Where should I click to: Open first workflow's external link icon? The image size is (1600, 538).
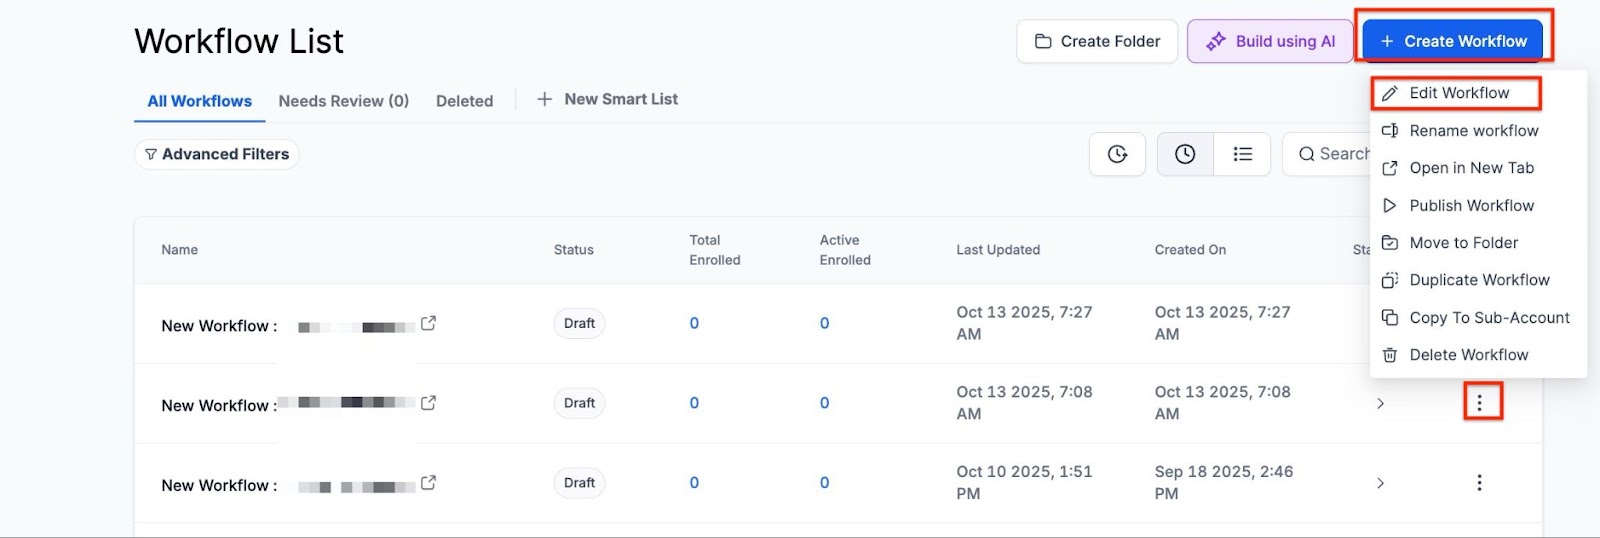[x=428, y=323]
